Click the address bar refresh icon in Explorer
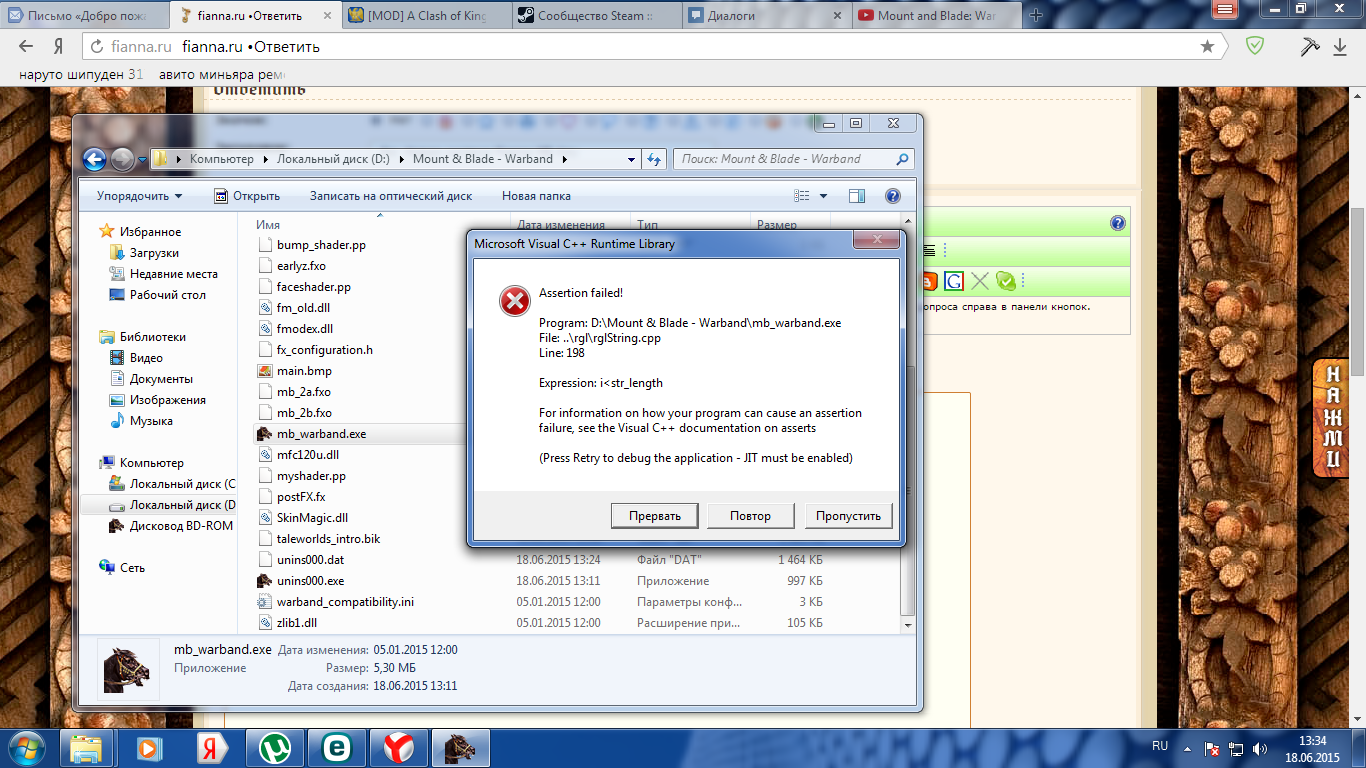The image size is (1366, 768). [654, 159]
